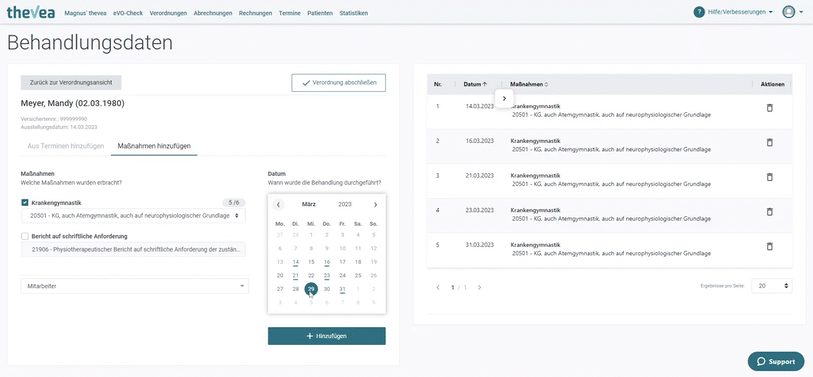Click the Hinzufügen button
This screenshot has width=813, height=377.
pos(327,336)
